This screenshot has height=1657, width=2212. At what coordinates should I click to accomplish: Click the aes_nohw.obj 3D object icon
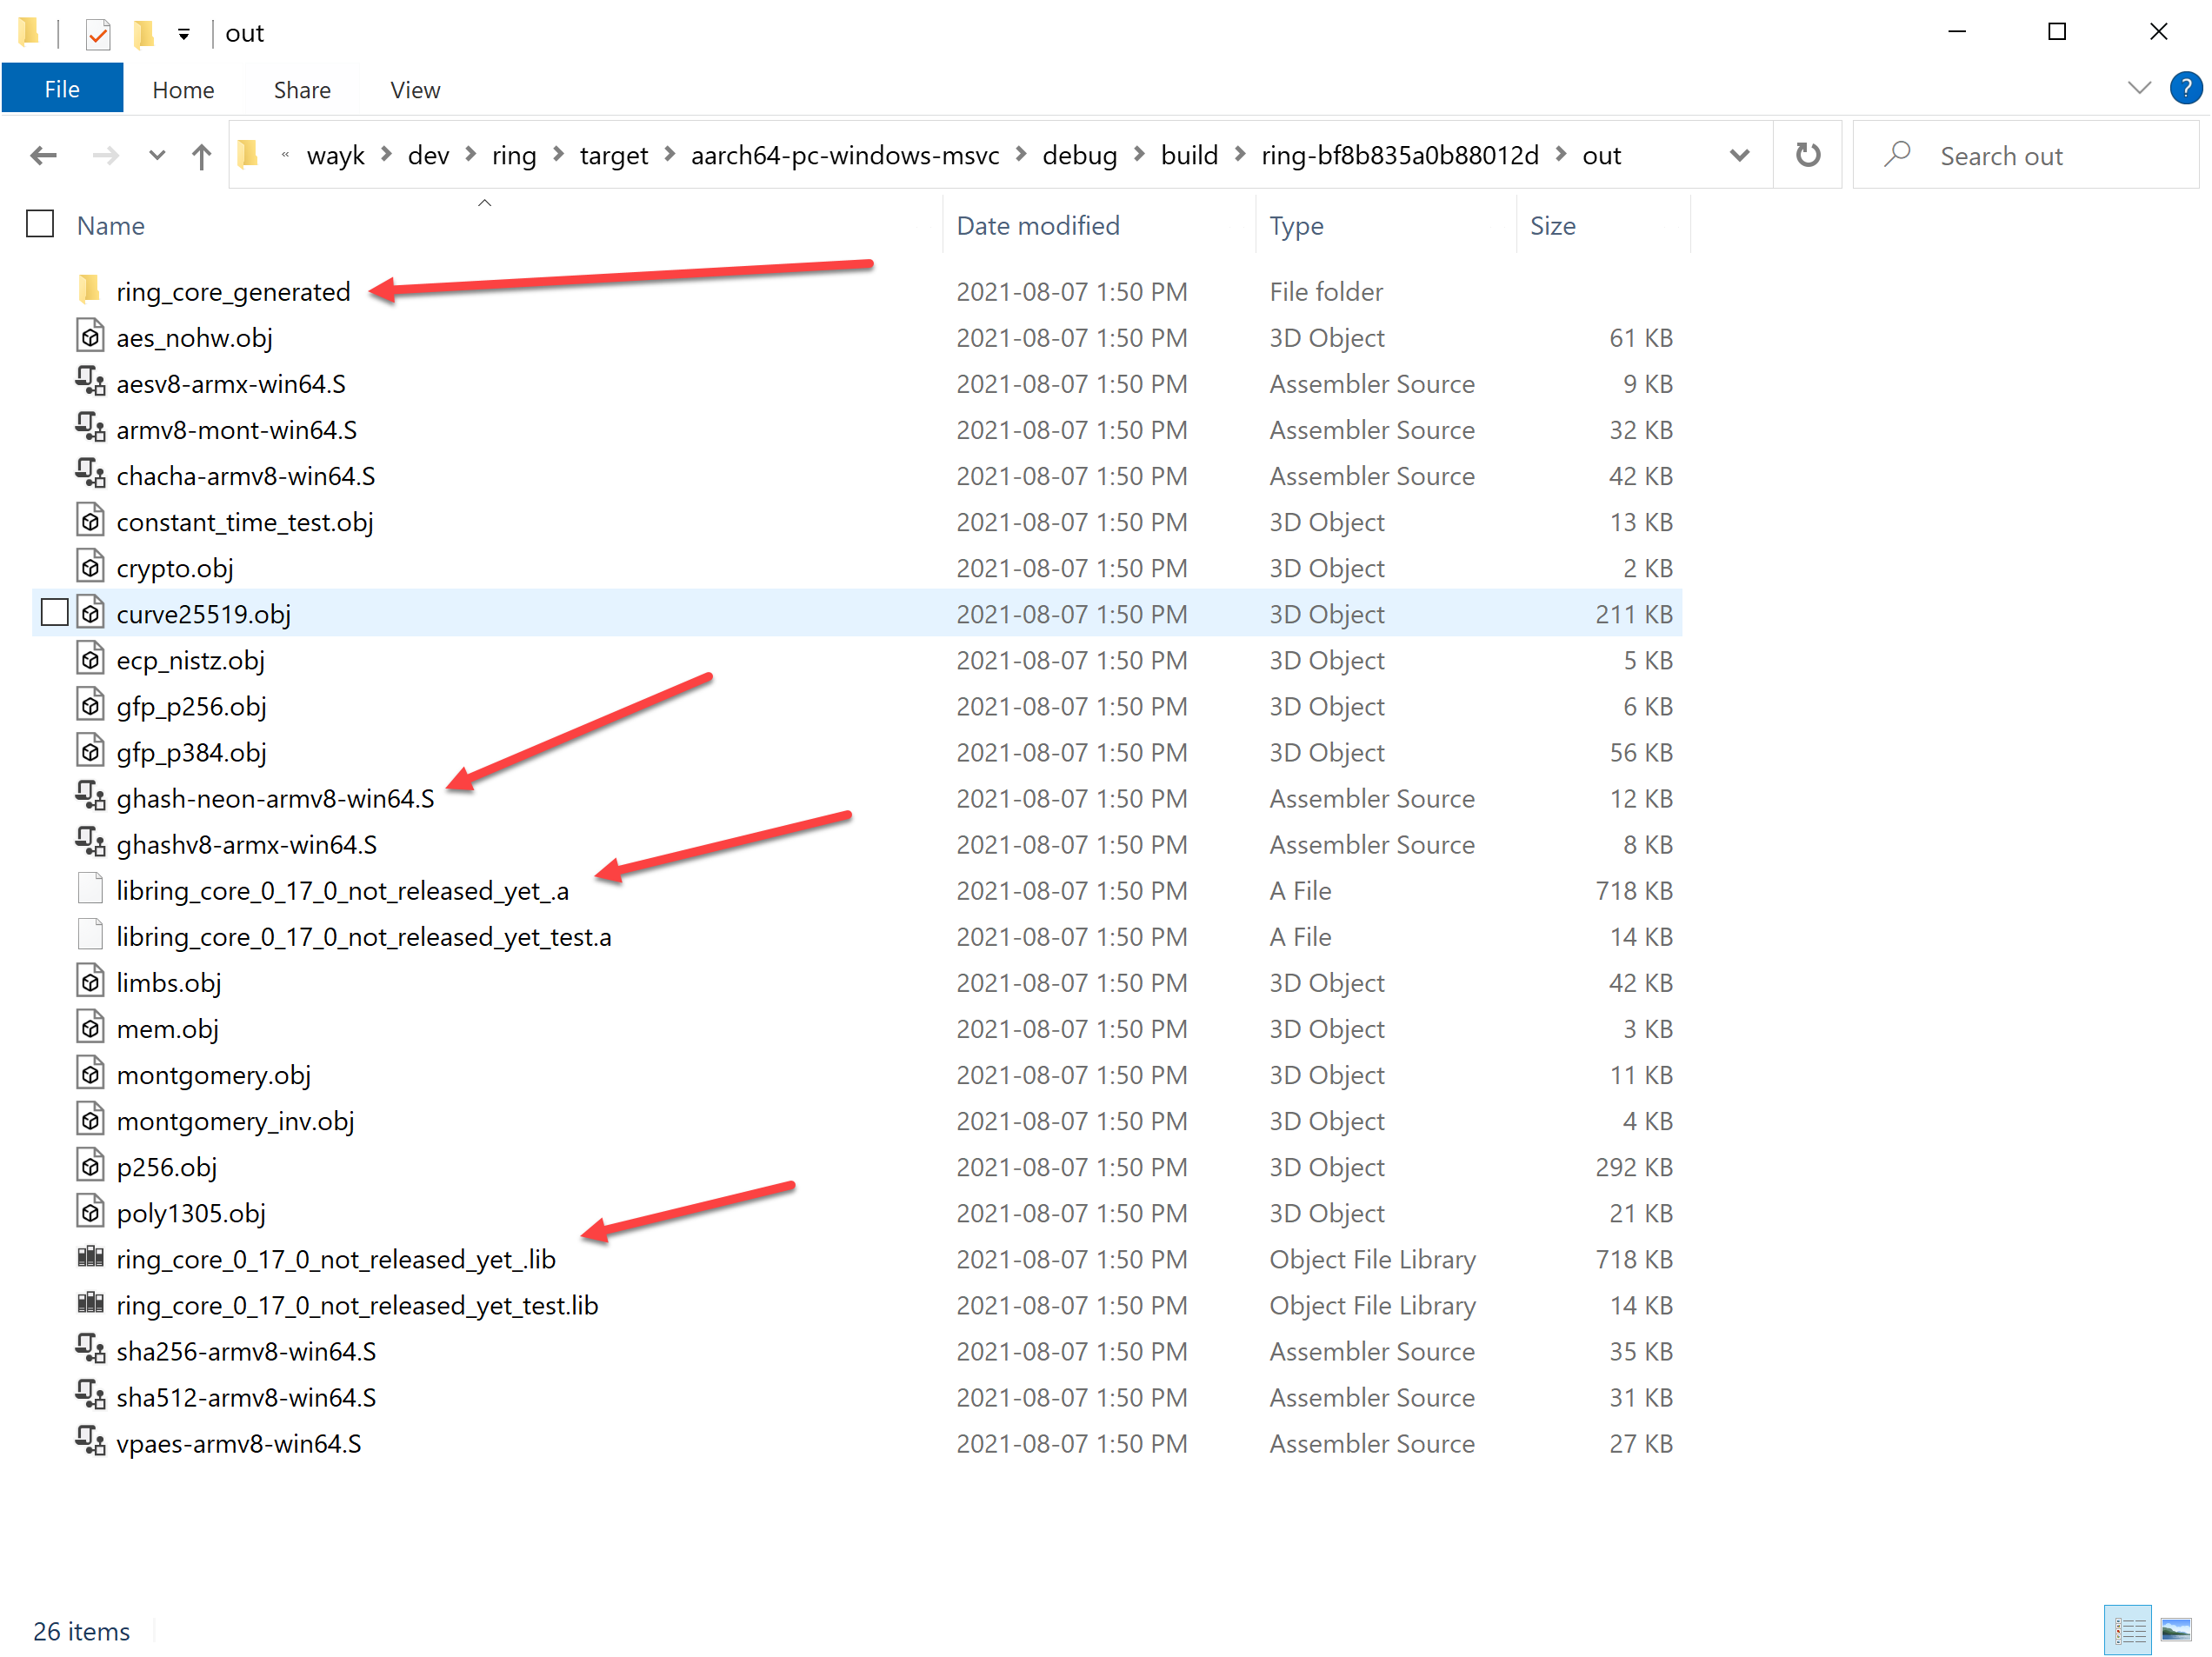[x=90, y=337]
